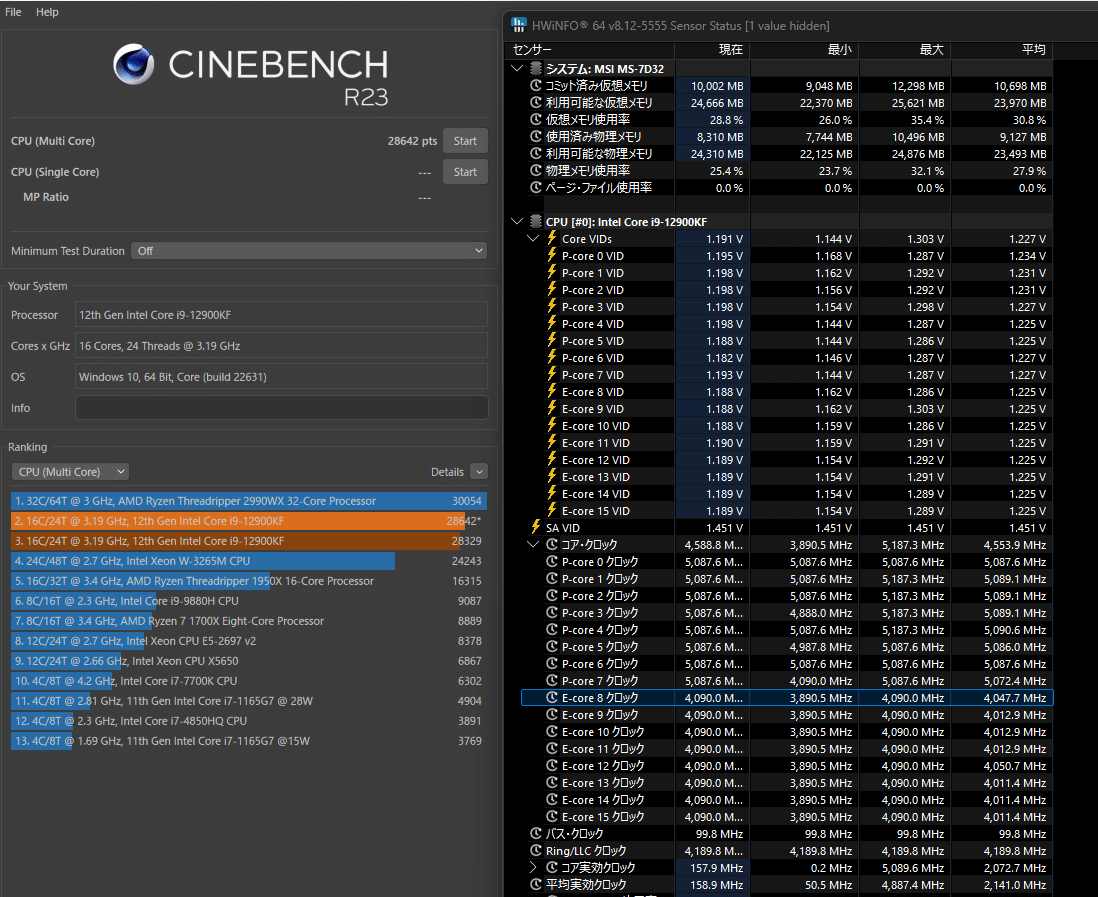
Task: Click the clock icon beside P-core 7 クロック
Action: click(552, 681)
